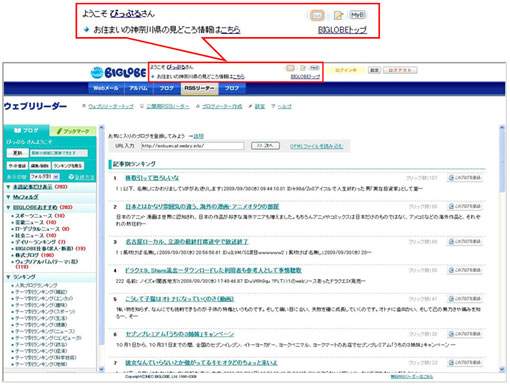Click register-blog icon for first ranked article
Viewport: 510px width, 385px height.
(465, 178)
